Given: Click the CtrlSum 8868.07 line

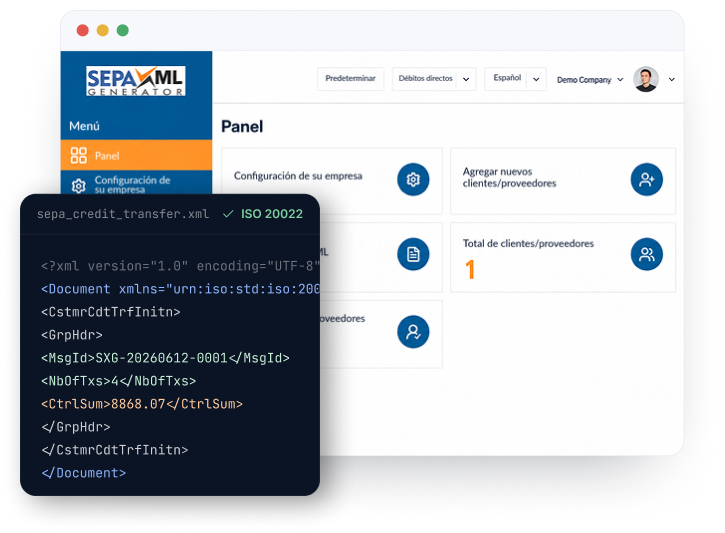Looking at the screenshot, I should (141, 404).
